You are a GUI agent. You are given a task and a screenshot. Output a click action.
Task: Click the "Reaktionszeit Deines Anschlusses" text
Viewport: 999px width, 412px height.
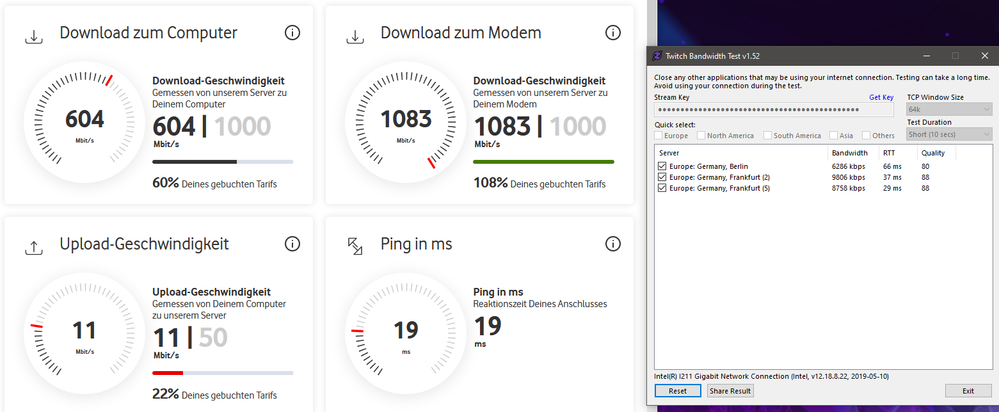coord(540,304)
